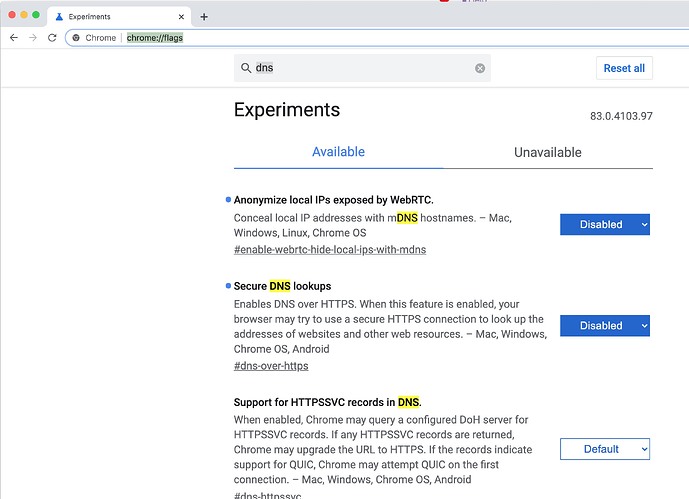689x499 pixels.
Task: Click the blue dot beside Anonymize local IPs
Action: 228,199
